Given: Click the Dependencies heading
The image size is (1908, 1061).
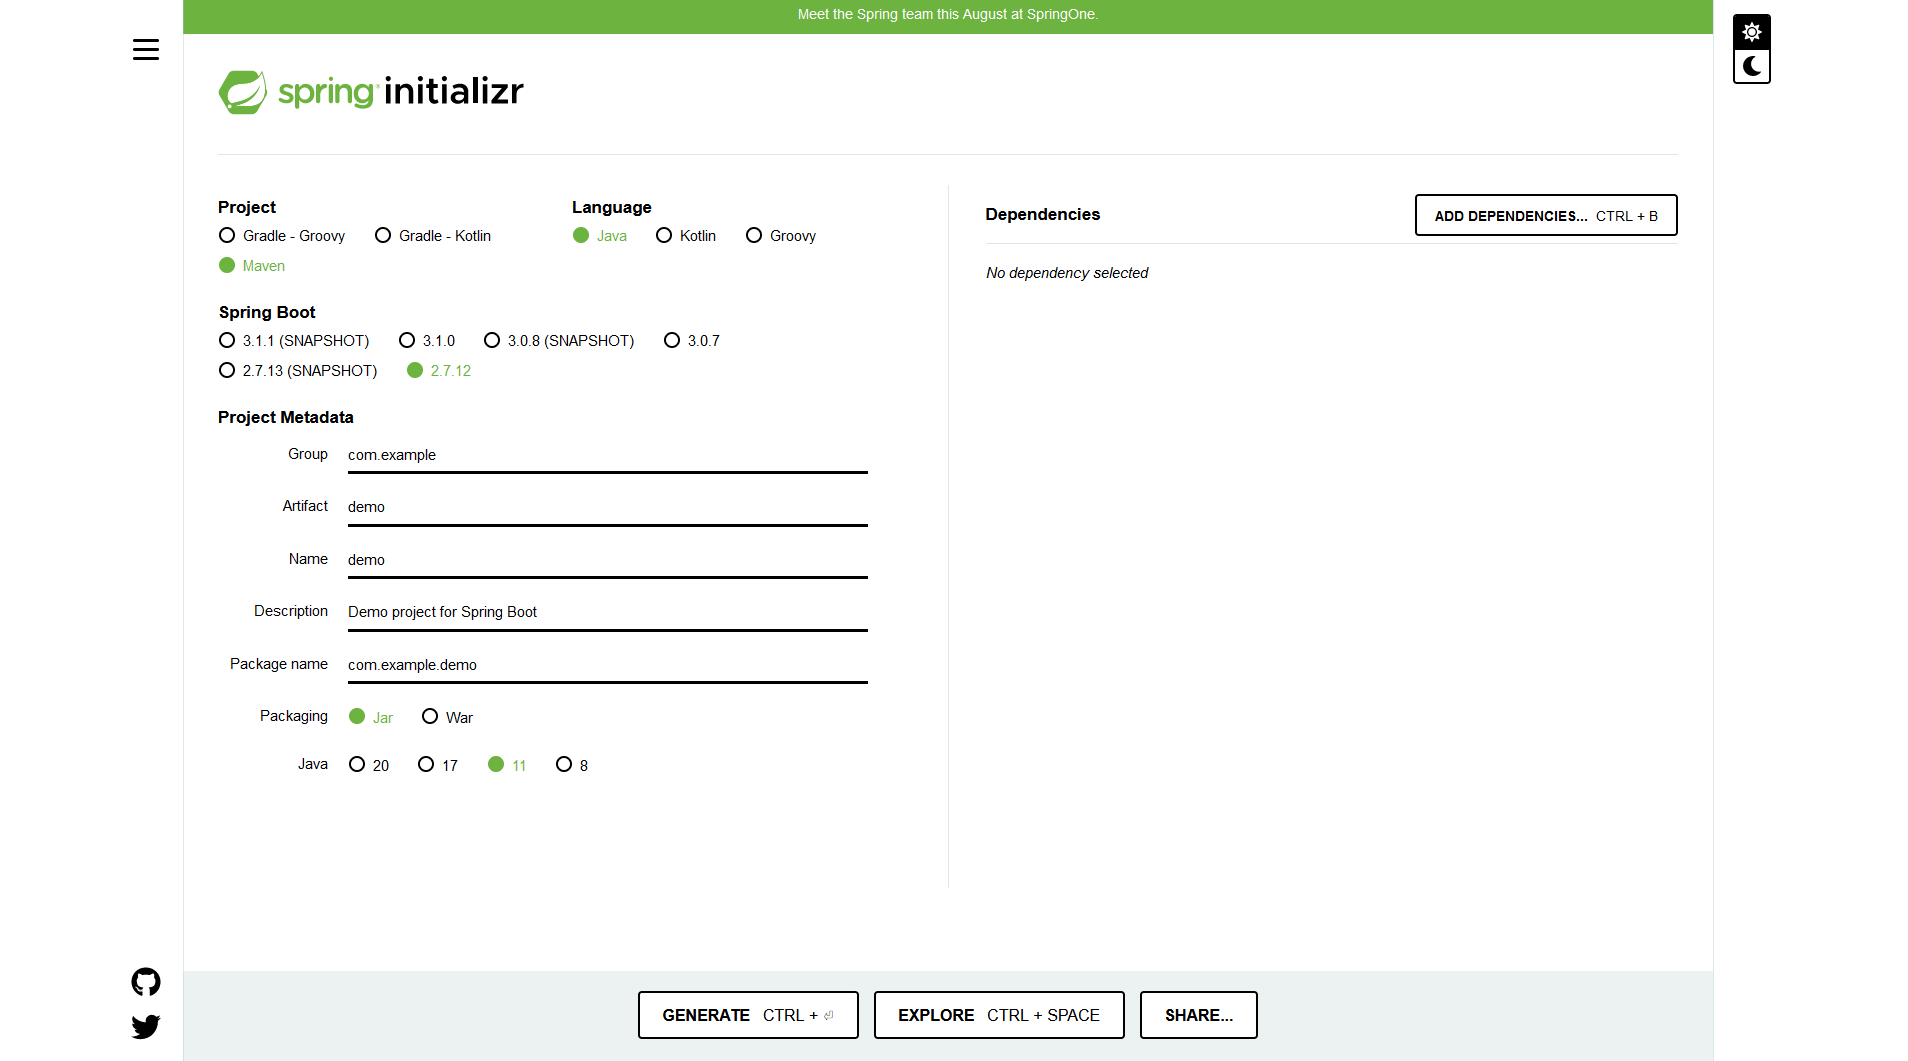Looking at the screenshot, I should [1043, 214].
